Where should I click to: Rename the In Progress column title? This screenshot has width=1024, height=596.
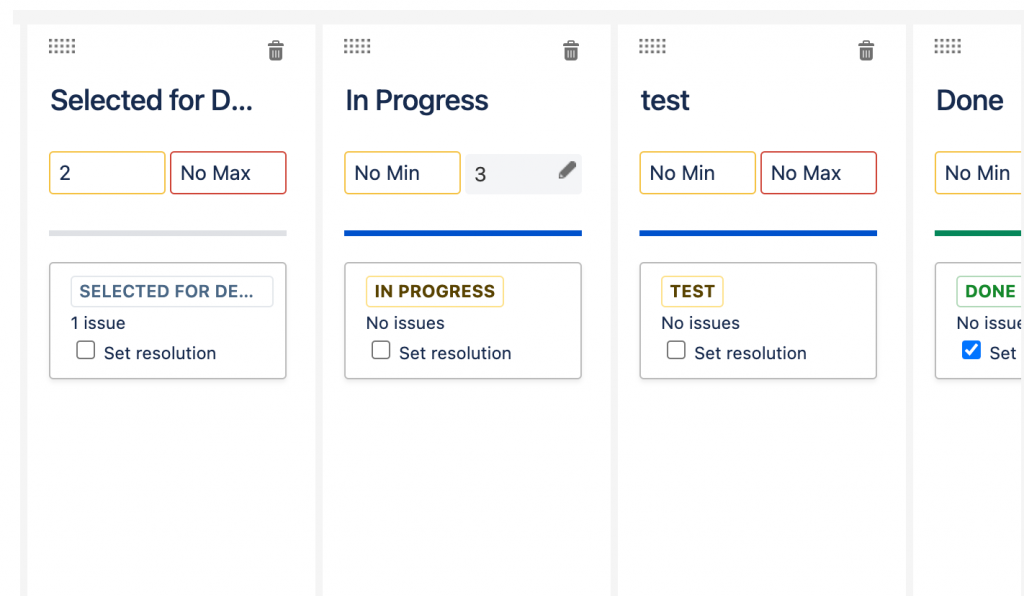point(417,101)
